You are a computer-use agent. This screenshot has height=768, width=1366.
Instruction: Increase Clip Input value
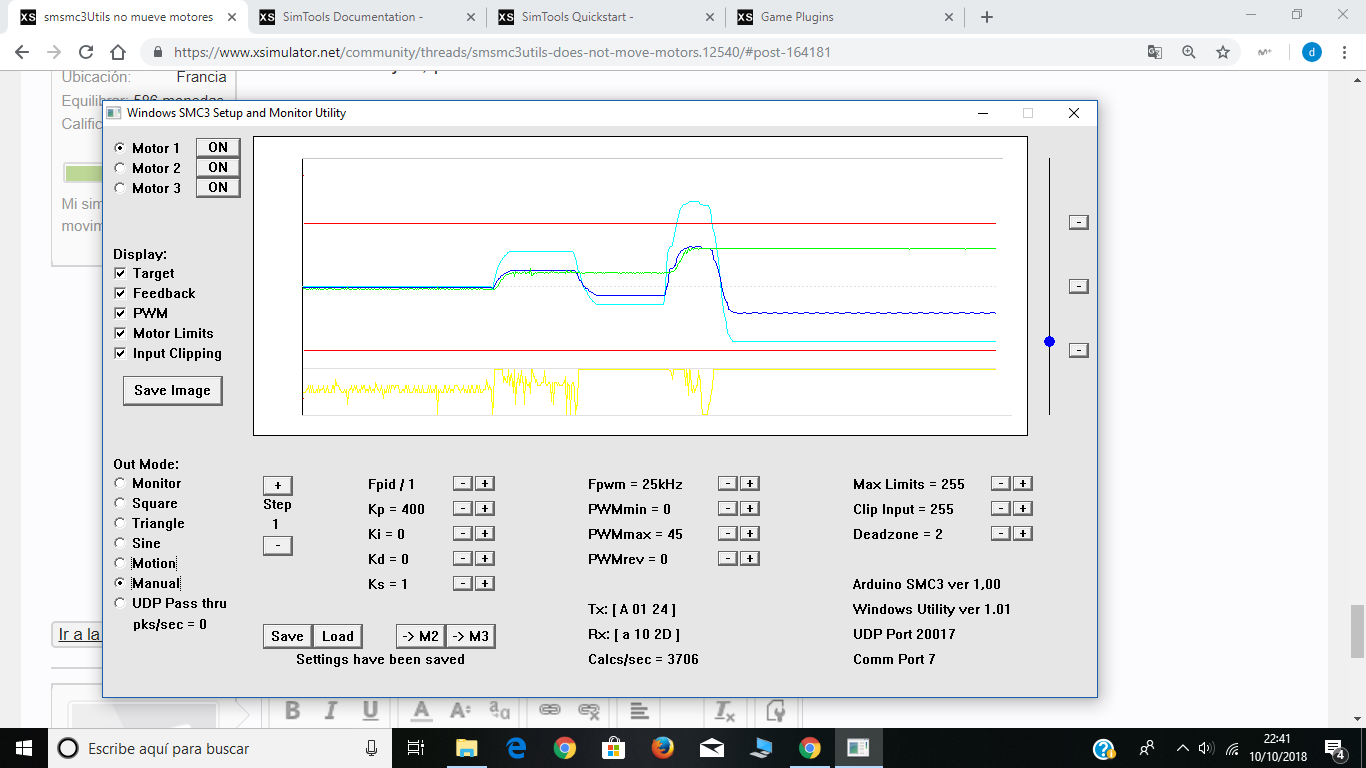(1022, 508)
